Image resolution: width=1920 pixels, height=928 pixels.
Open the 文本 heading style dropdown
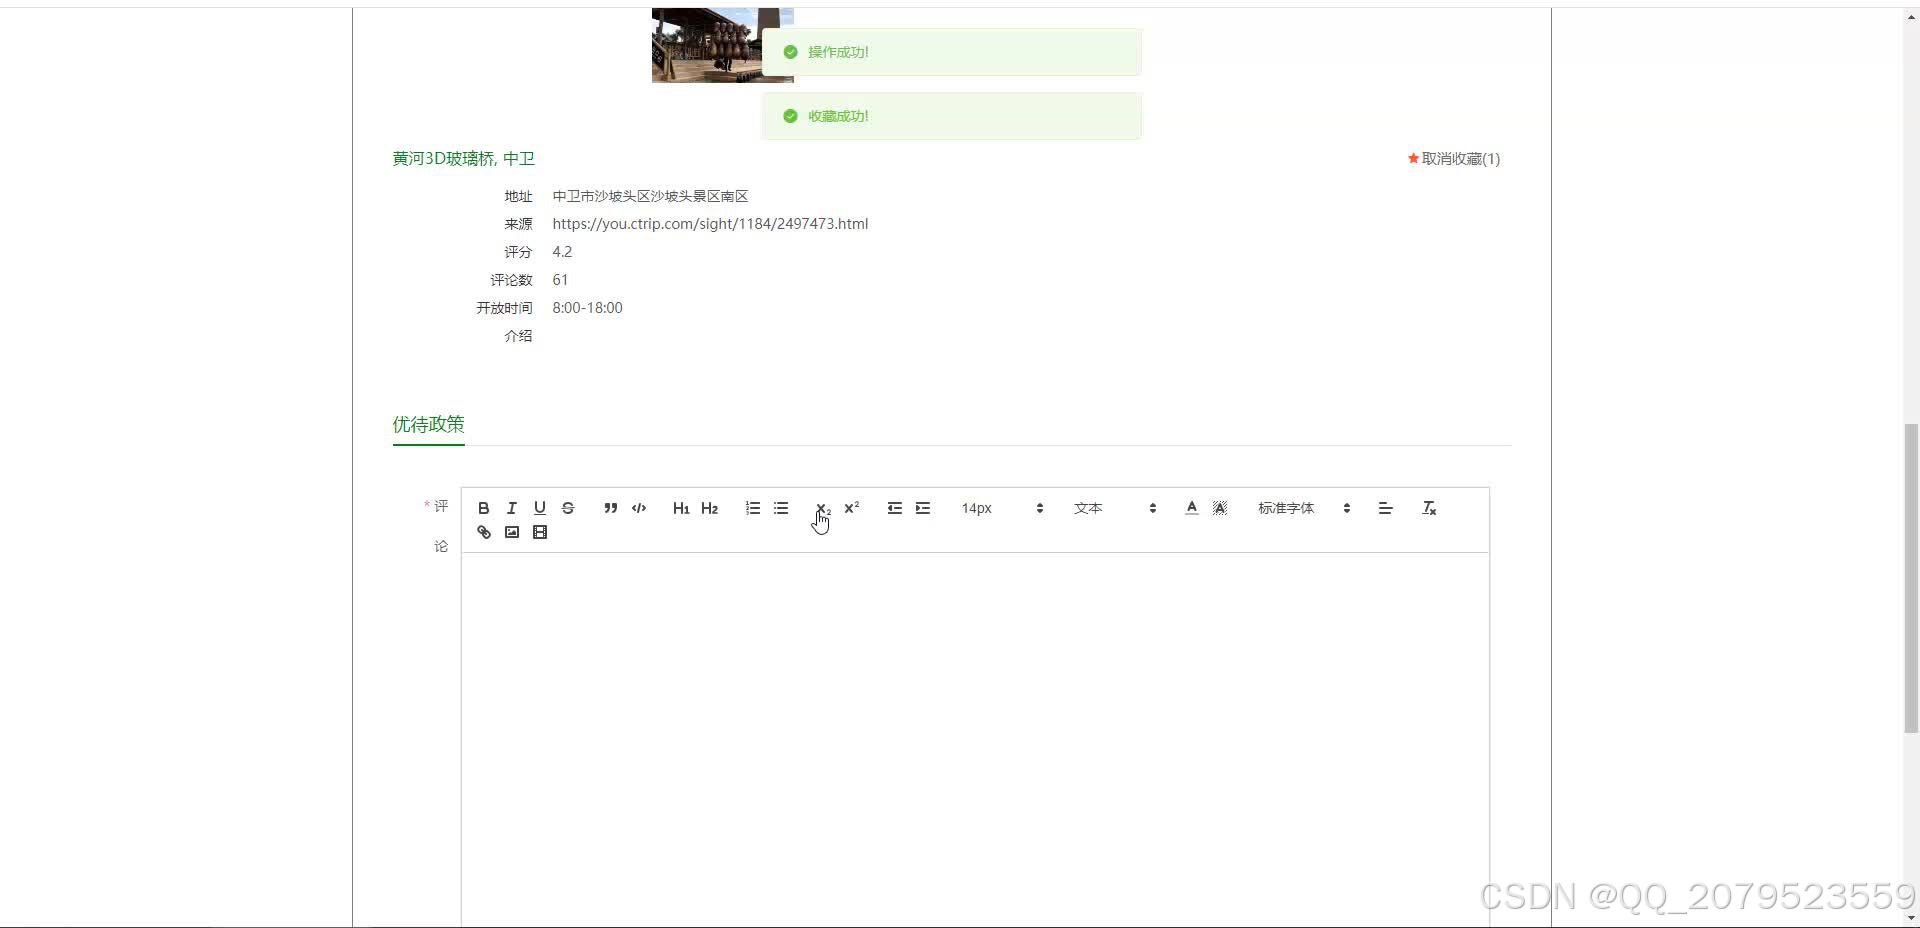[x=1115, y=508]
